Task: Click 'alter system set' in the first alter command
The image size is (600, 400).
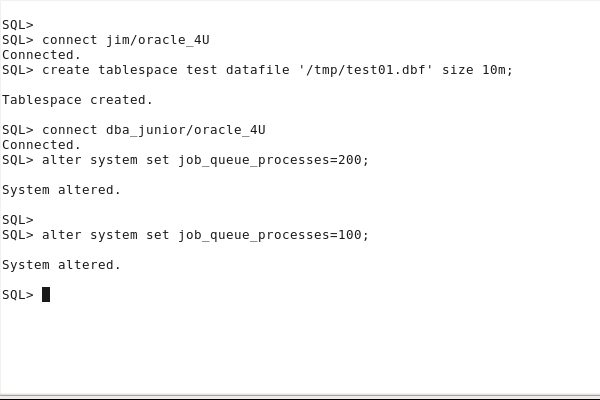Action: [x=105, y=160]
